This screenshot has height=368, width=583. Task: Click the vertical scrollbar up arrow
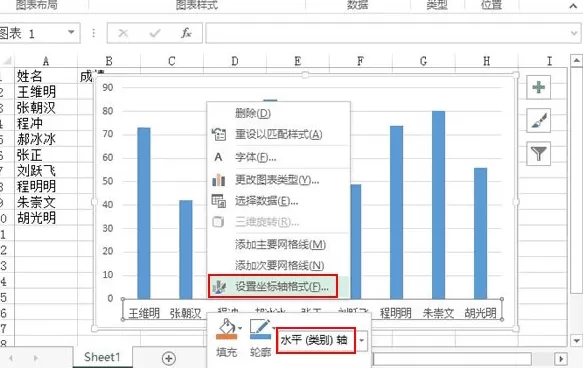pyautogui.click(x=576, y=60)
